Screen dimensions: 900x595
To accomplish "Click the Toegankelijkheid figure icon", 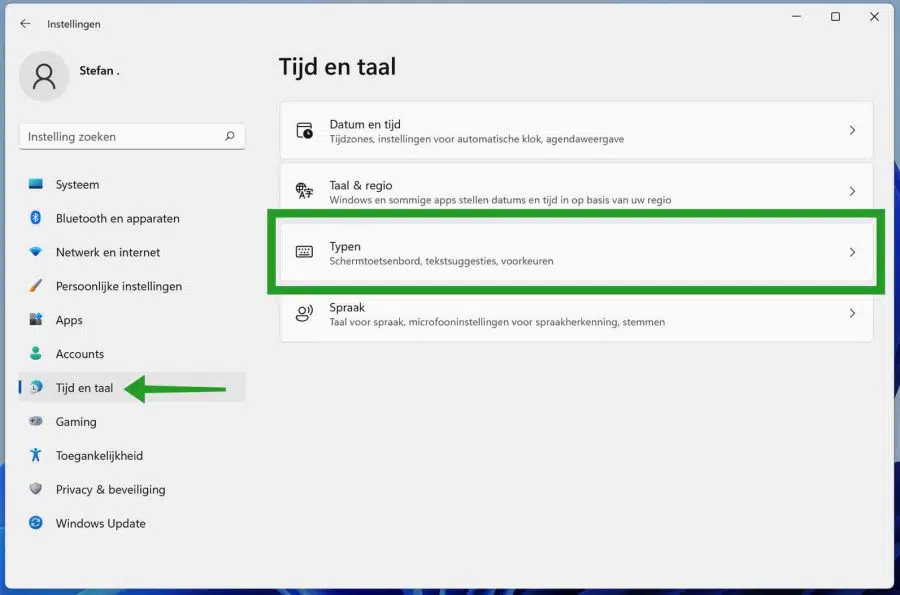I will (36, 455).
